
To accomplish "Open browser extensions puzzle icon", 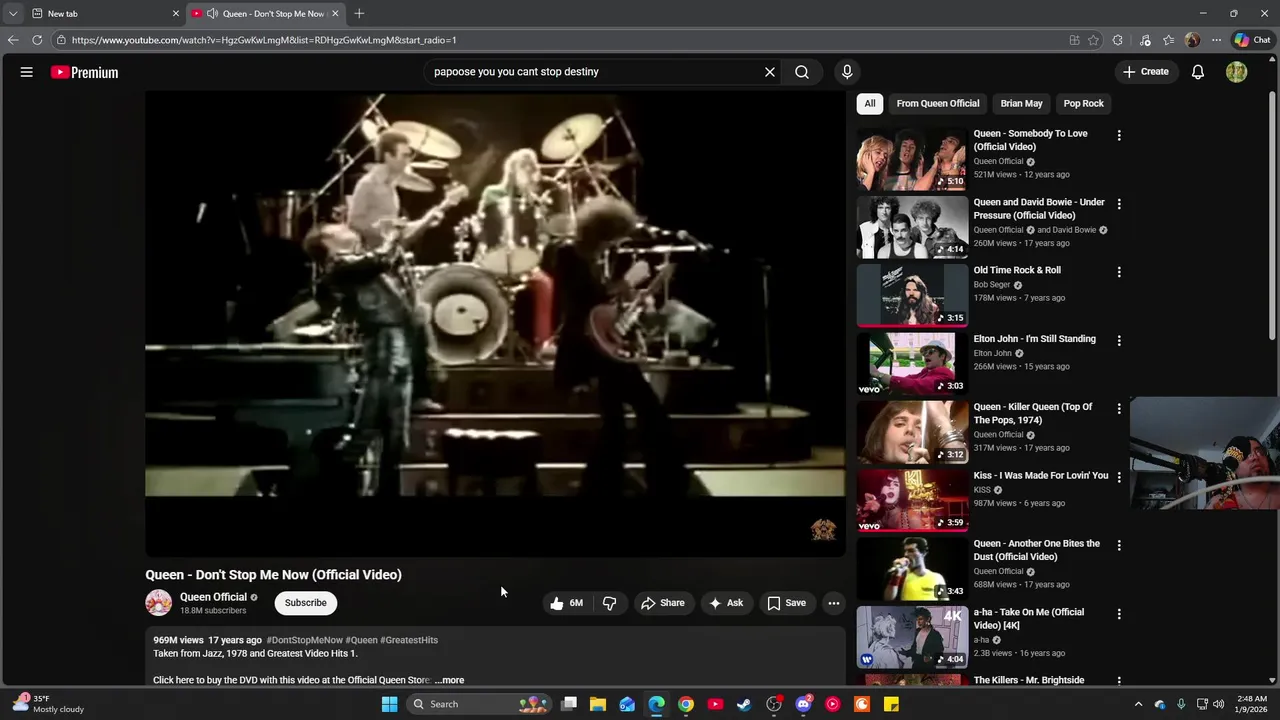I will [1117, 40].
